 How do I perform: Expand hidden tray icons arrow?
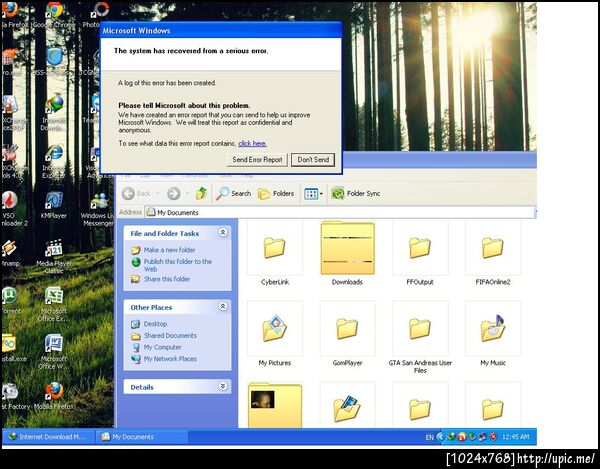pos(440,436)
